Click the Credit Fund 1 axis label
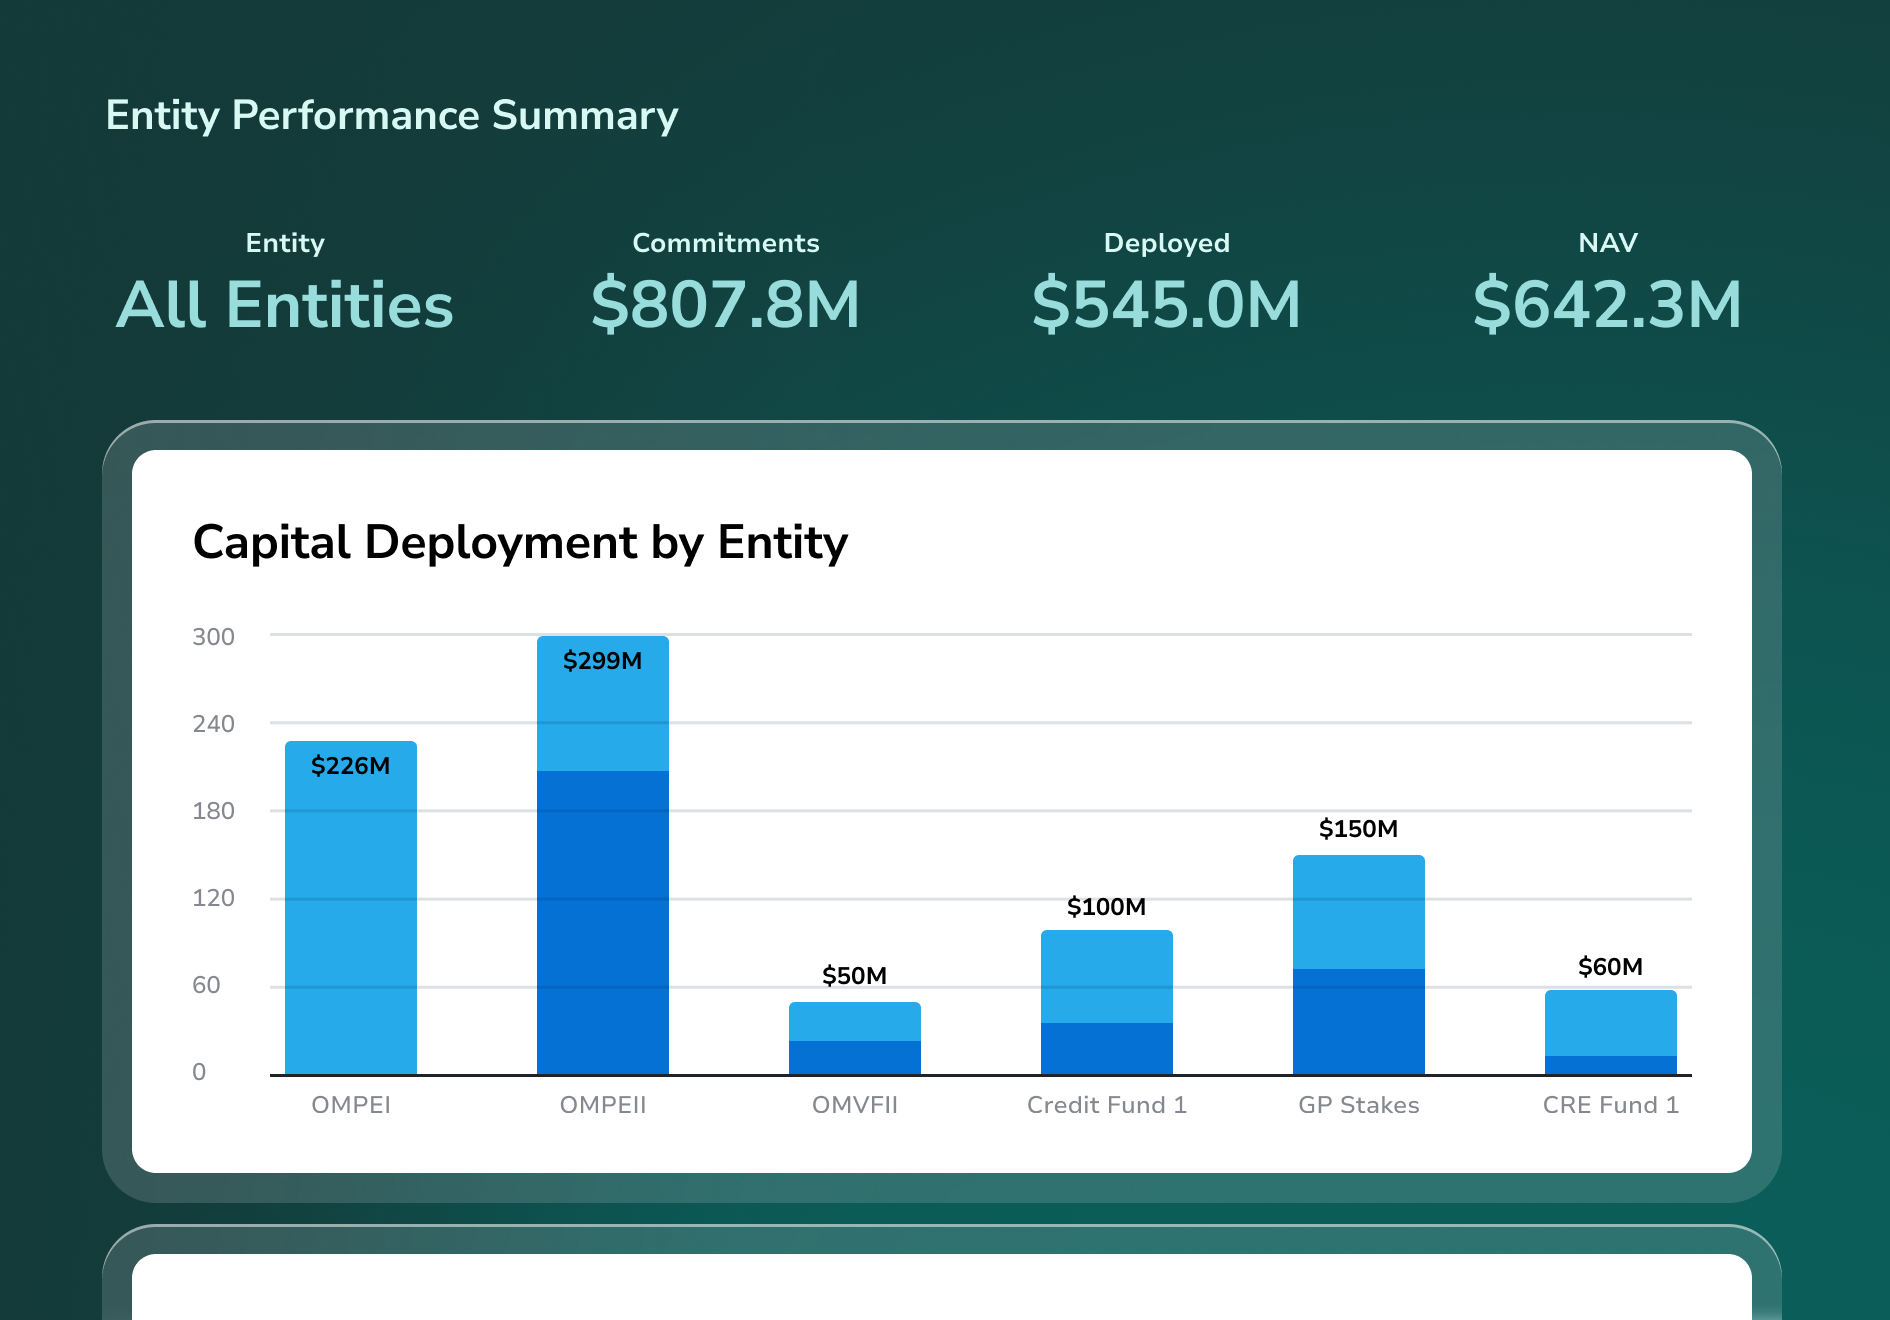The width and height of the screenshot is (1890, 1320). pos(1107,1105)
